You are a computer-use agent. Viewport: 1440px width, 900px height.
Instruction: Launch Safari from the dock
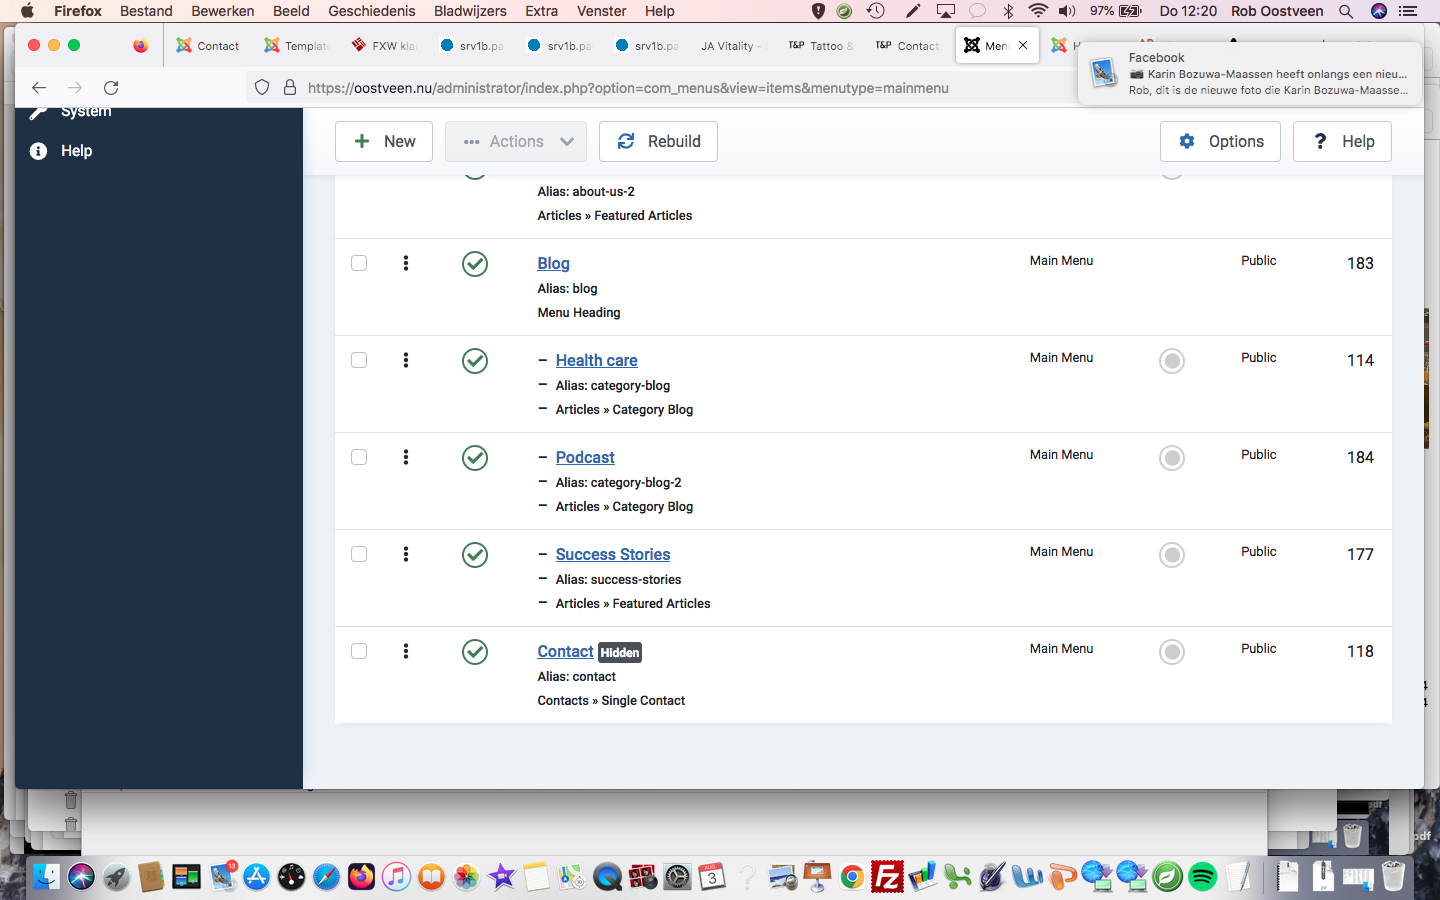point(326,877)
